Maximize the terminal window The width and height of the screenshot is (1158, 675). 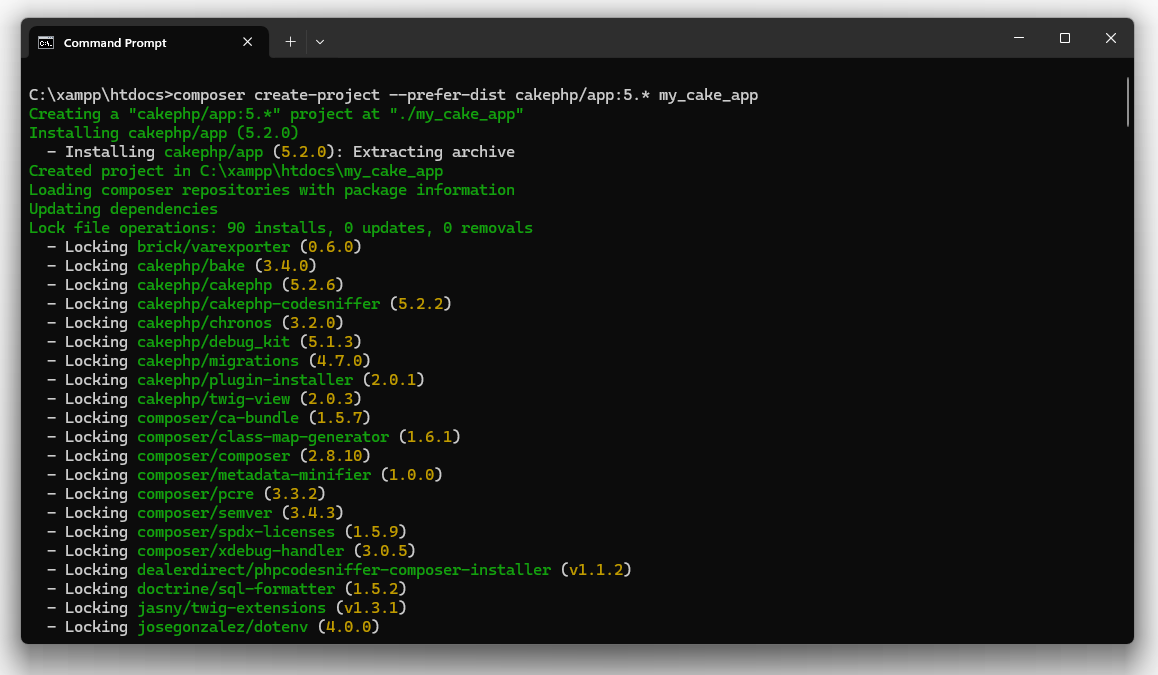[1064, 37]
